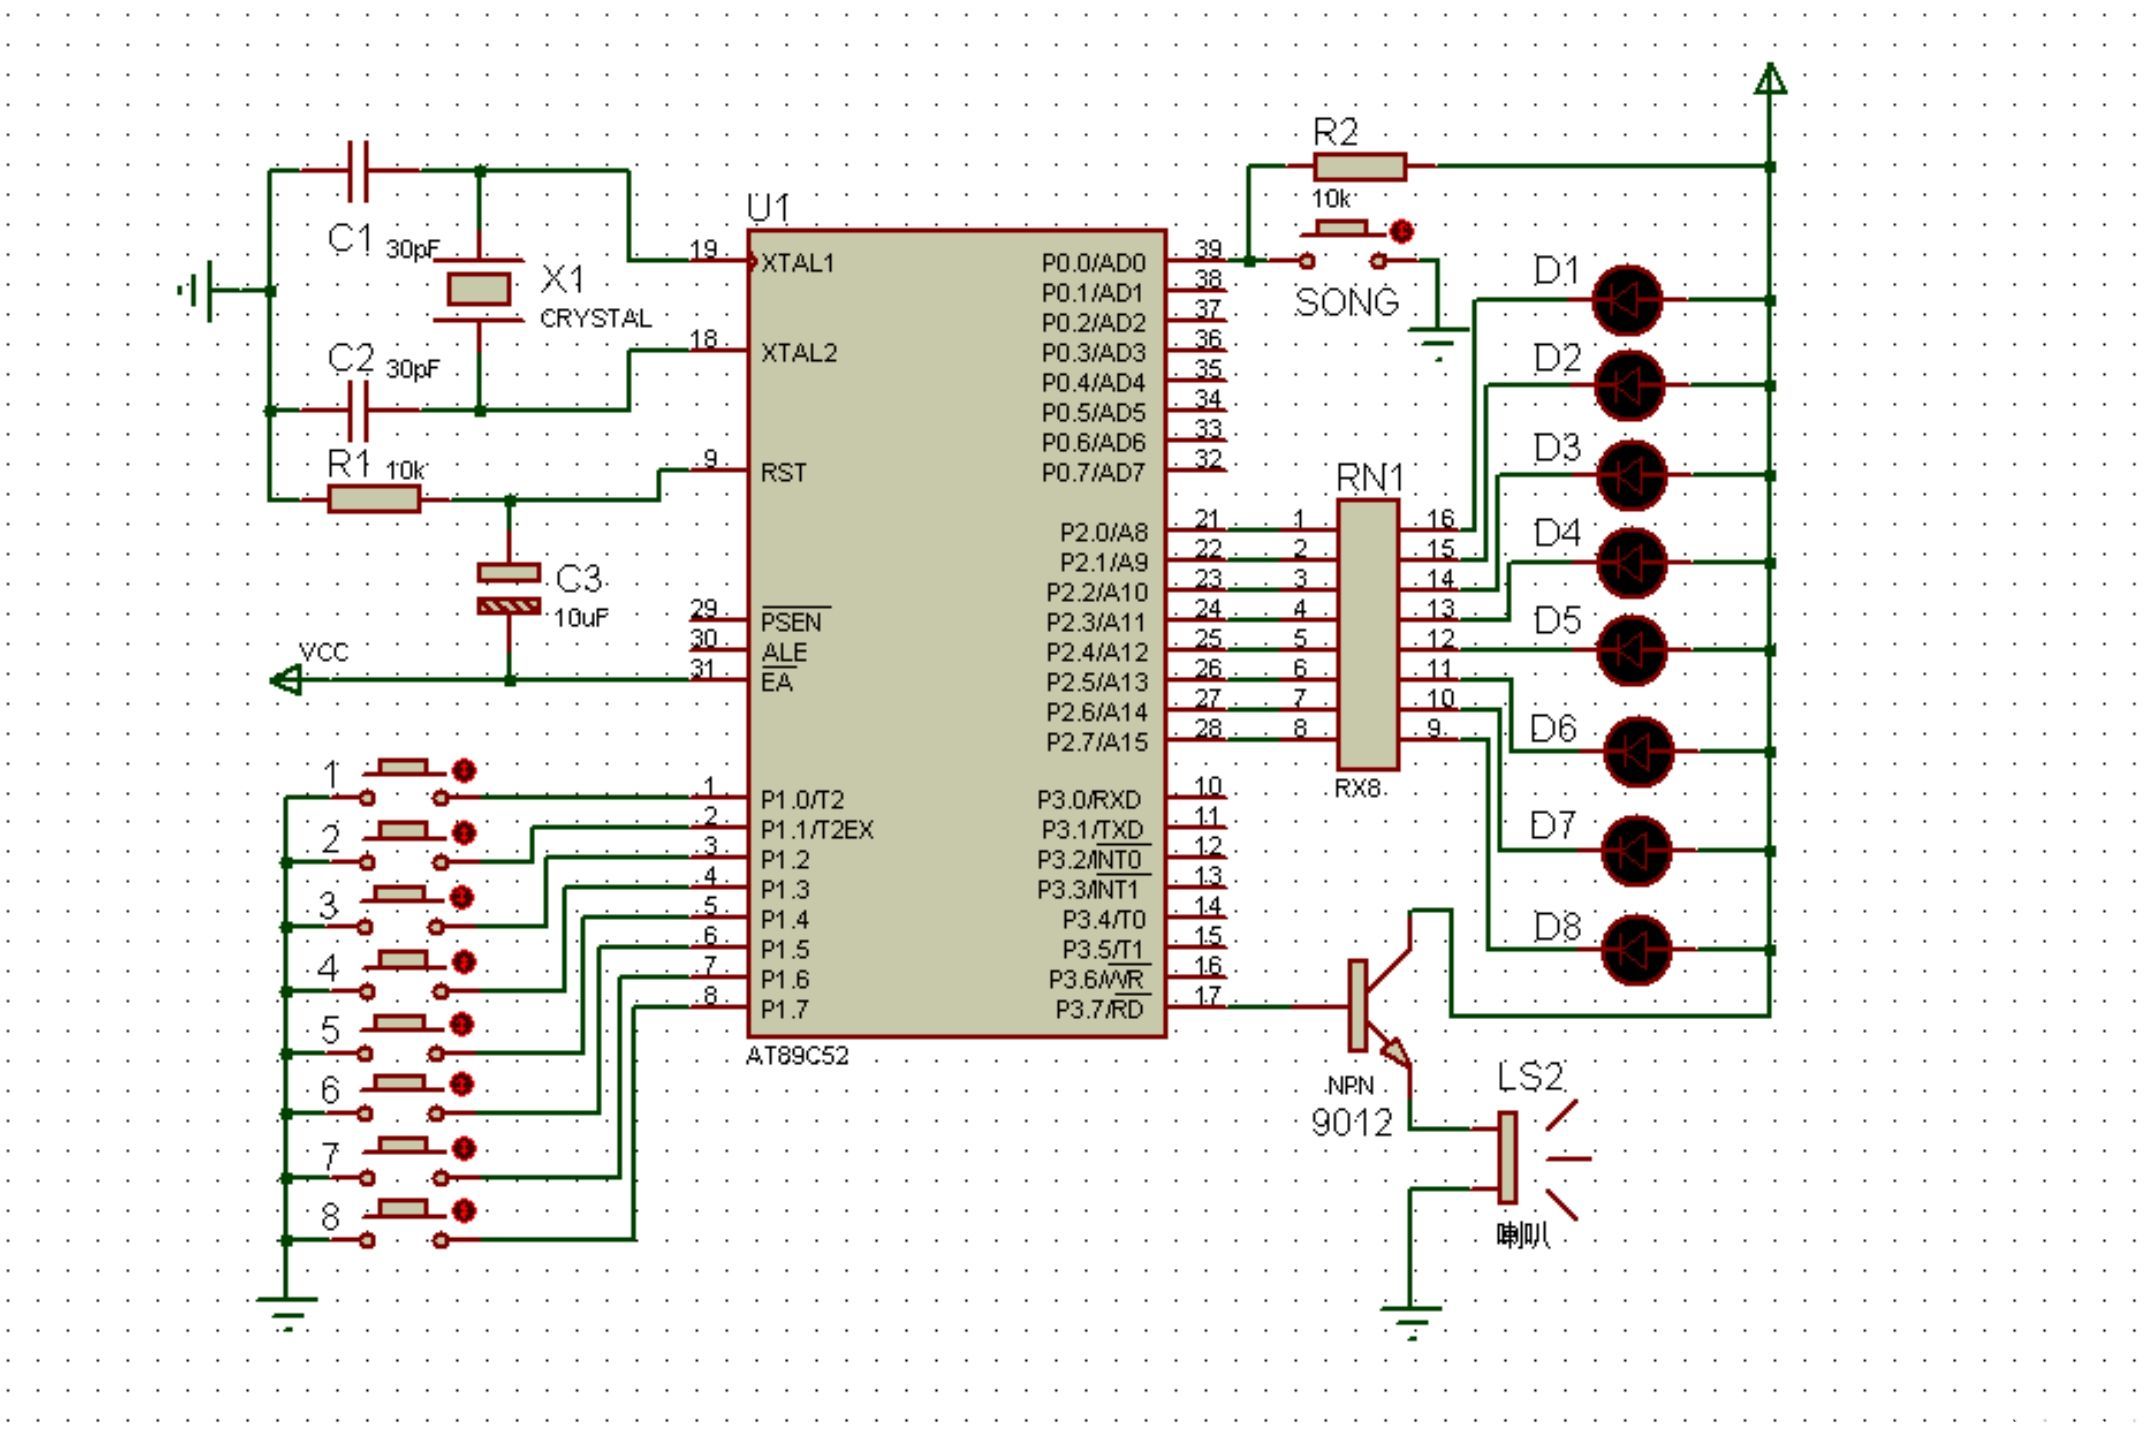Click LED D6 symbol
The image size is (2147, 1440).
[x=1638, y=751]
